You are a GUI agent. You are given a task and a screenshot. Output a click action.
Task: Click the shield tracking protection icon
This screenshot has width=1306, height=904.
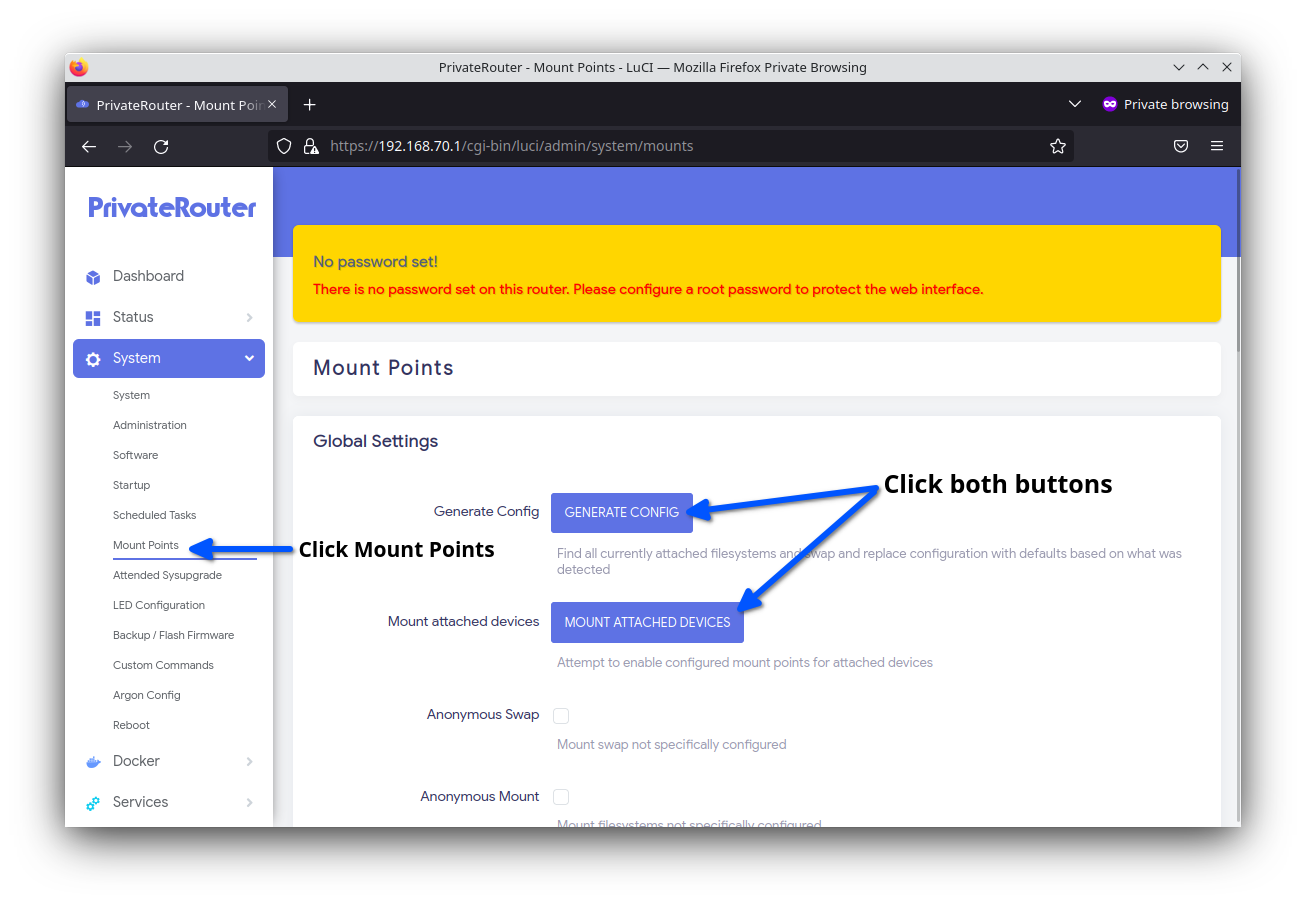point(284,146)
